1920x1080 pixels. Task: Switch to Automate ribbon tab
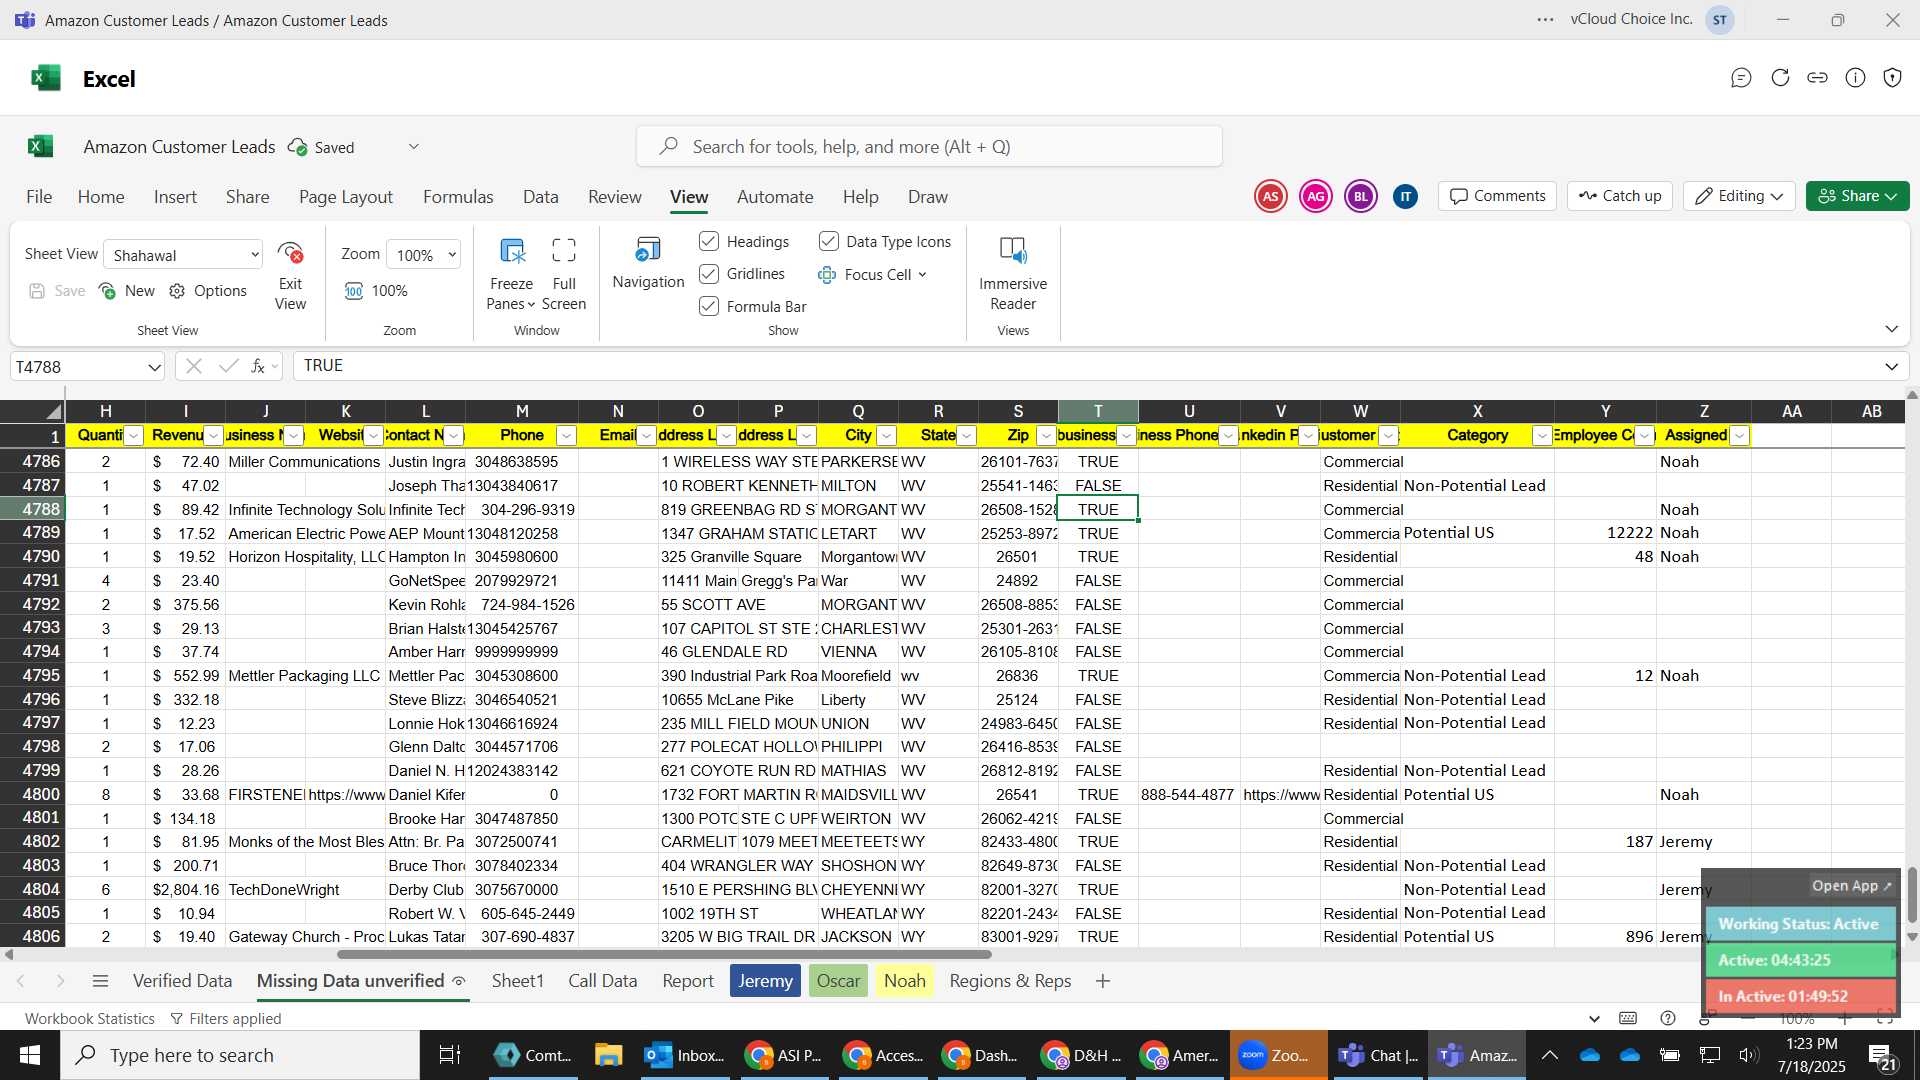(775, 197)
